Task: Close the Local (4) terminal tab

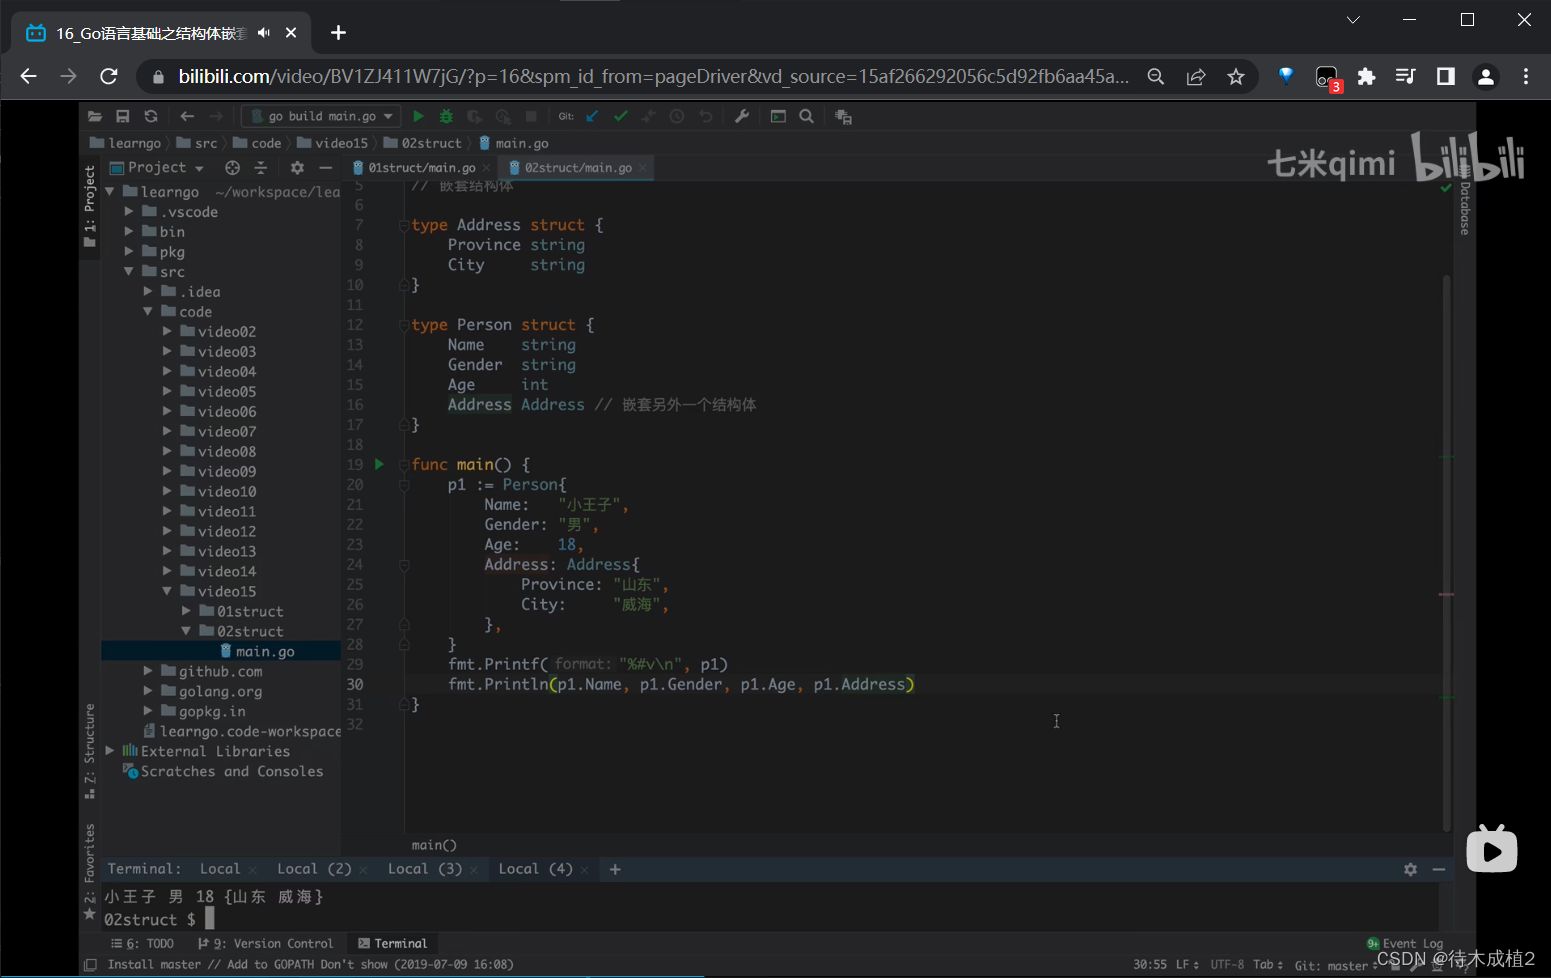Action: (584, 870)
